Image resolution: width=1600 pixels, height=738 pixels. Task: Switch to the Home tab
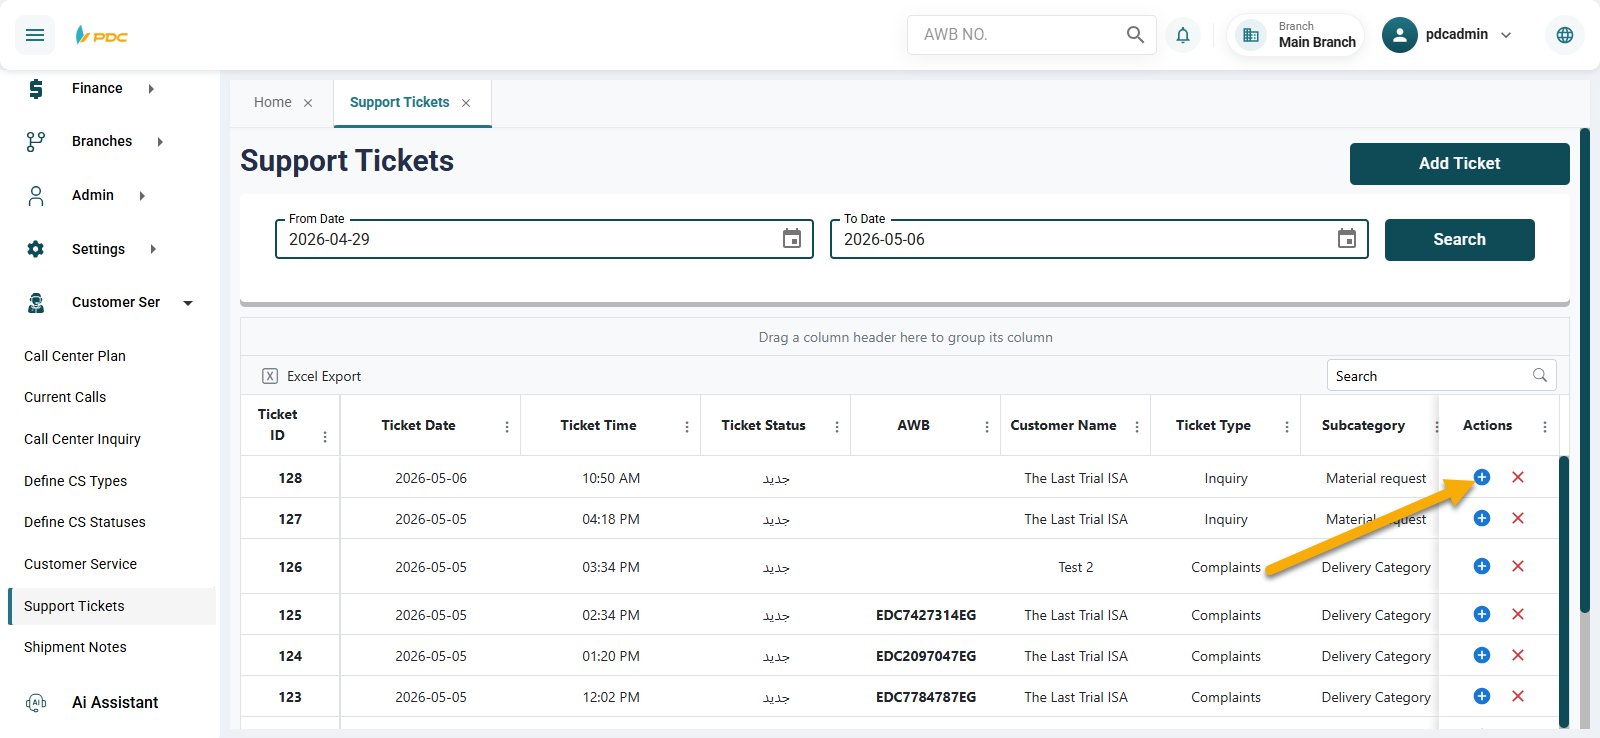(x=273, y=102)
